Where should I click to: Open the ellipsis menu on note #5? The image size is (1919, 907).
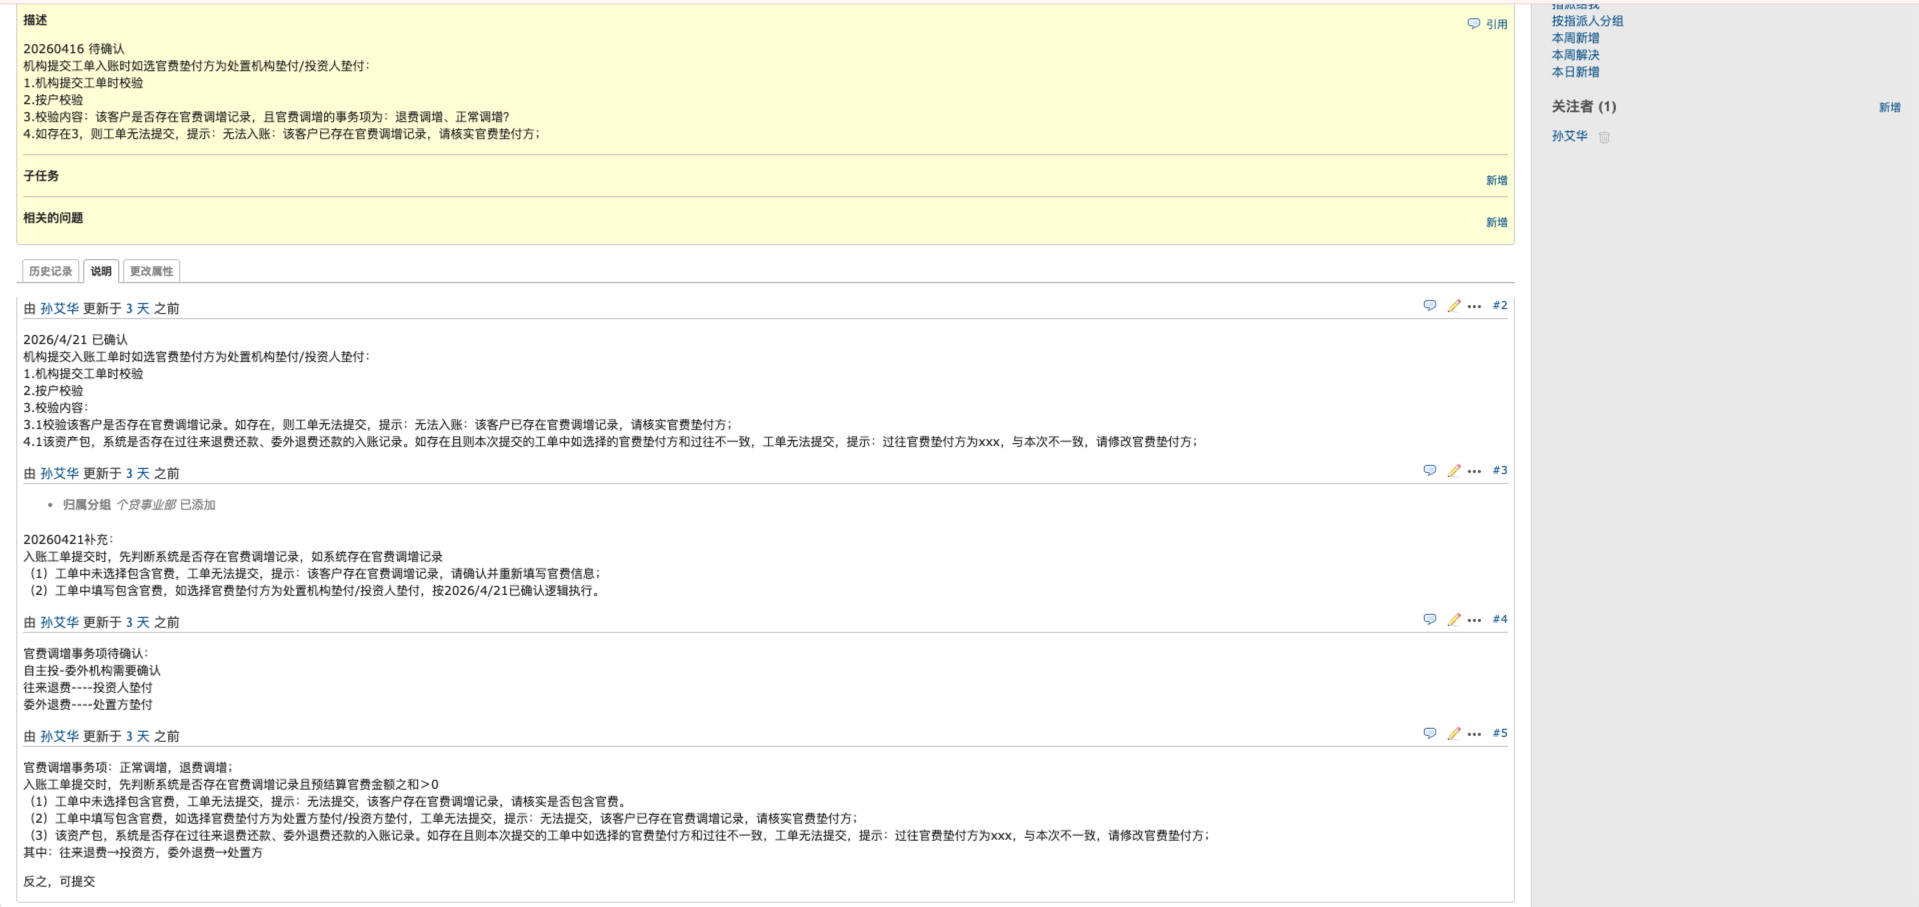pyautogui.click(x=1474, y=734)
